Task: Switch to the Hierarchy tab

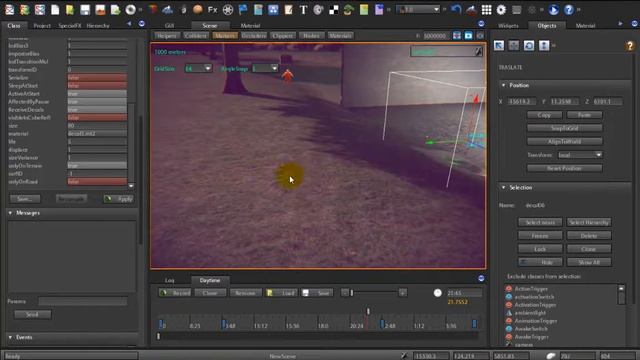Action: (x=98, y=25)
